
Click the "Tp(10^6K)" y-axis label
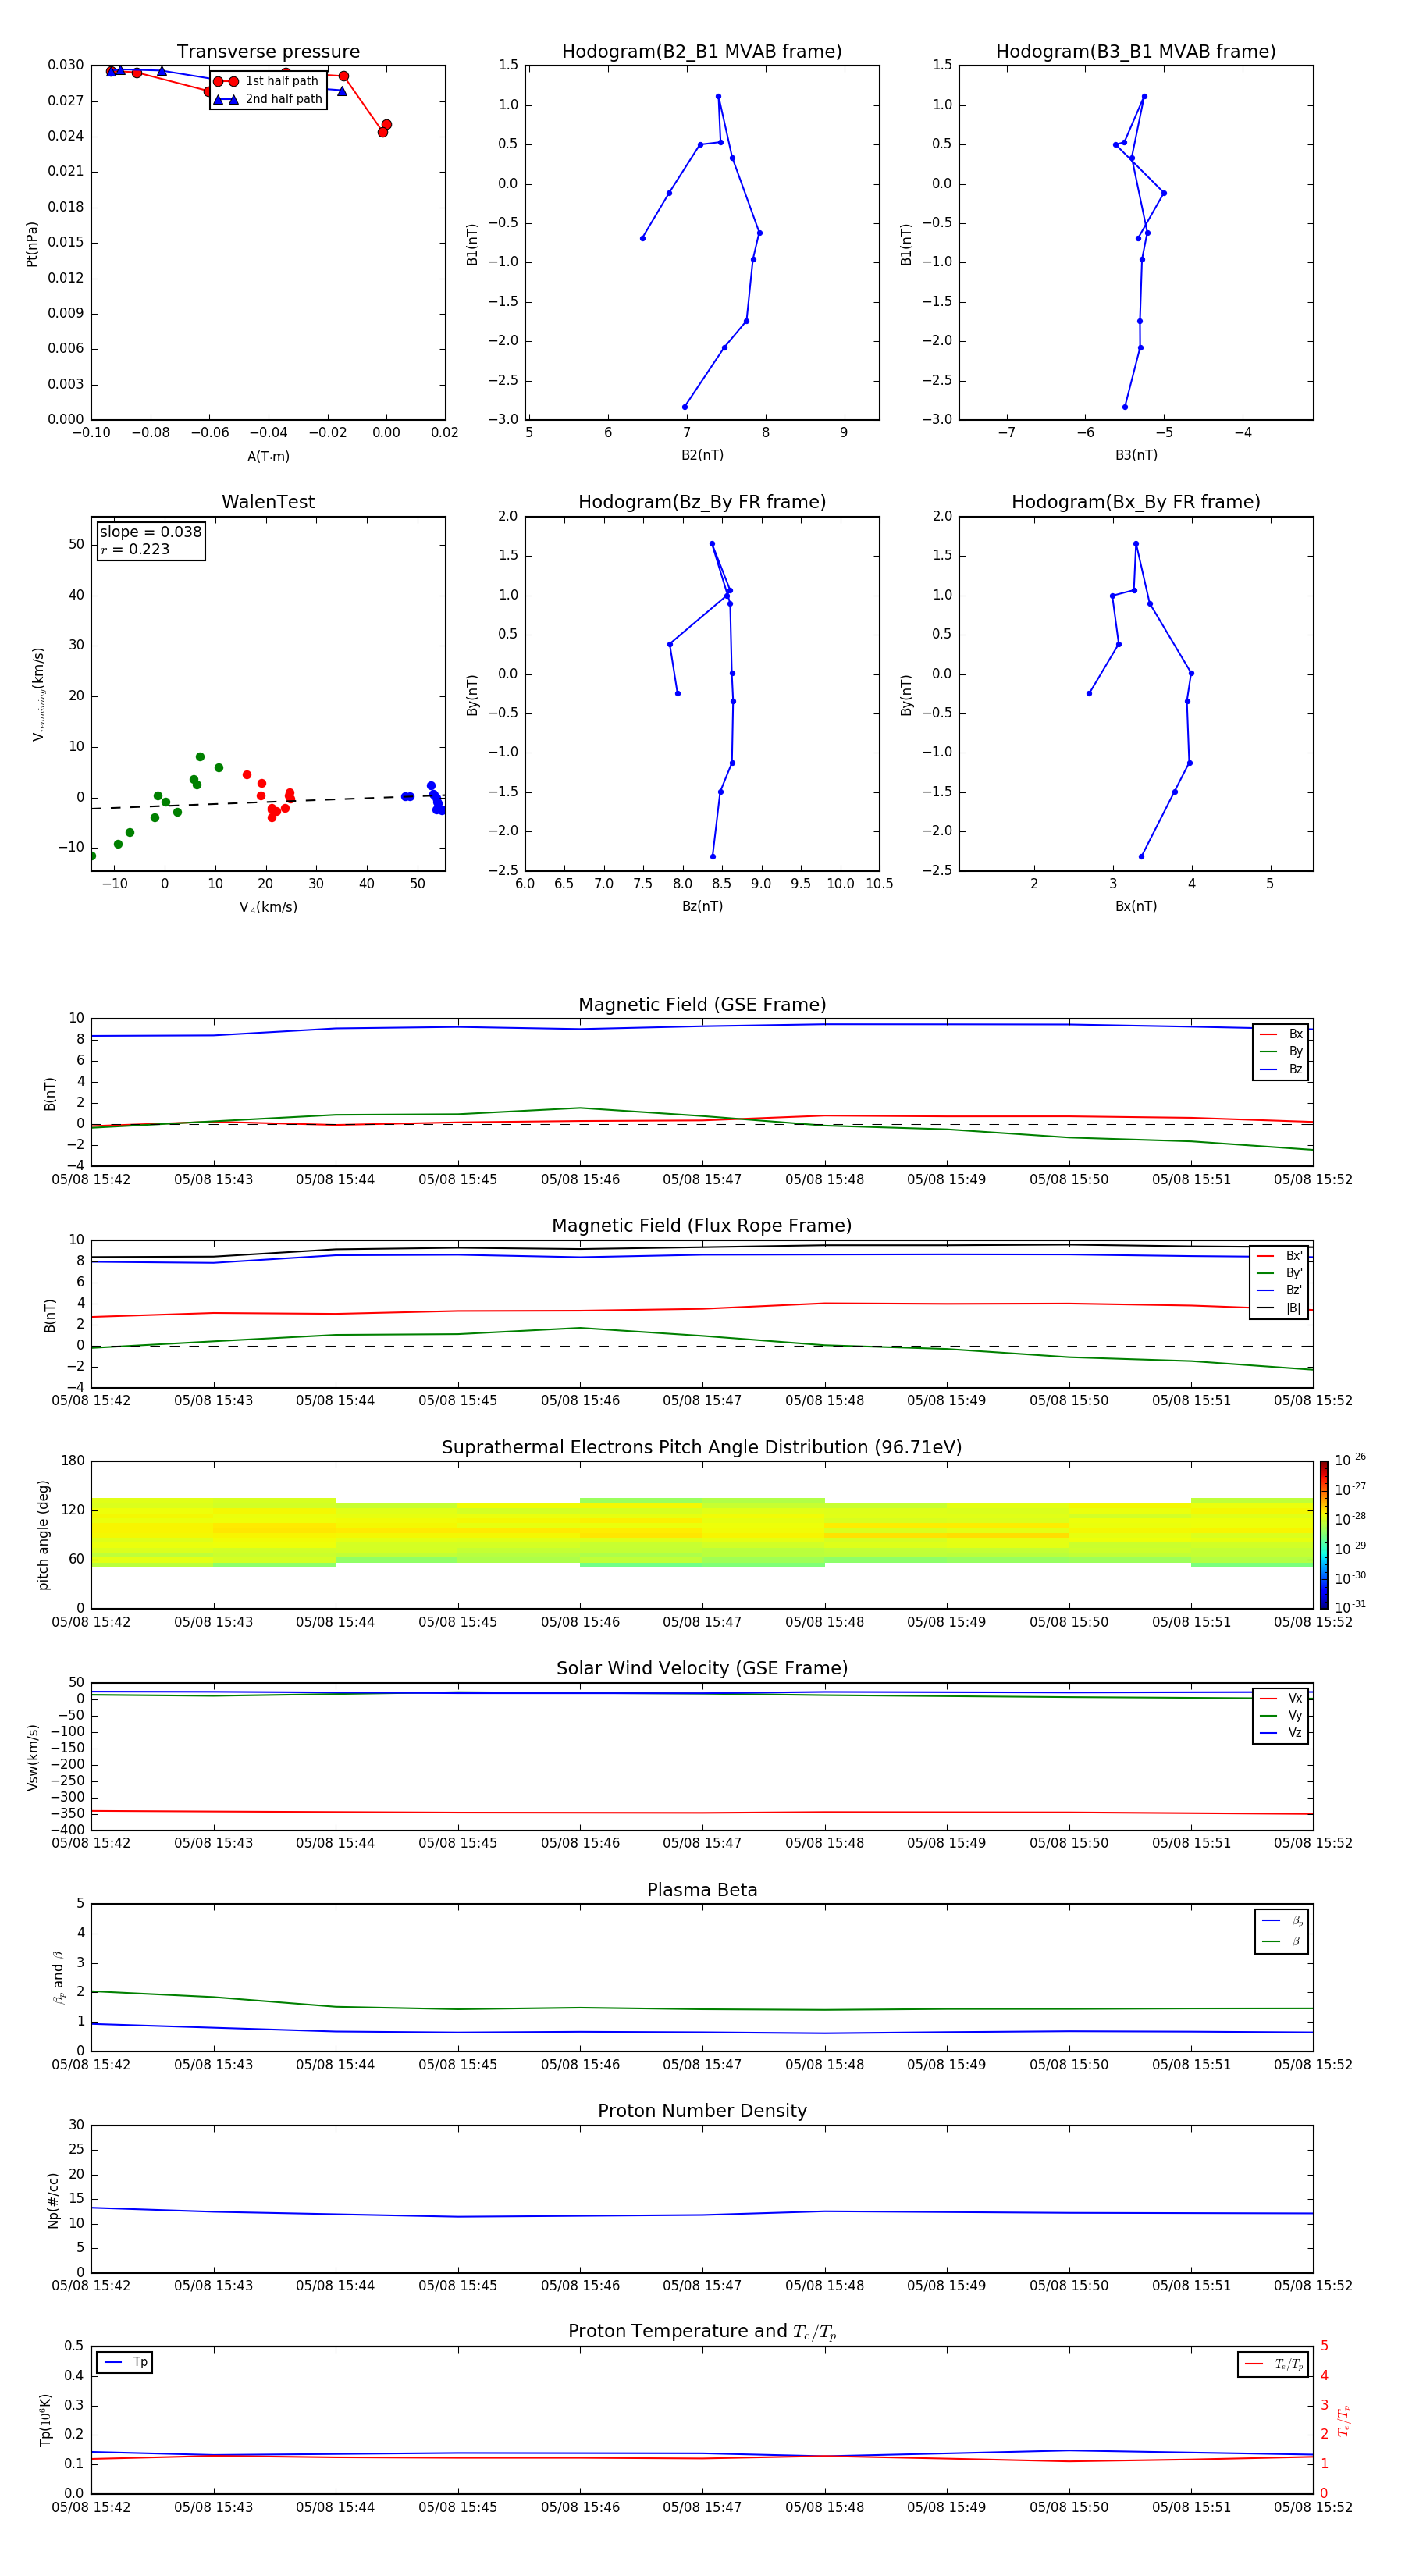[45, 2420]
